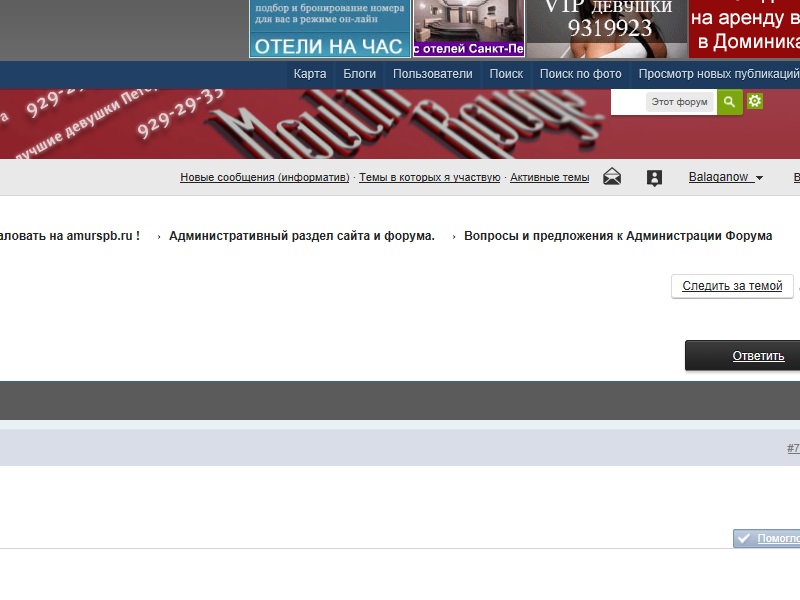Image resolution: width=800 pixels, height=600 pixels.
Task: Click the green search magnifier button
Action: [x=729, y=102]
